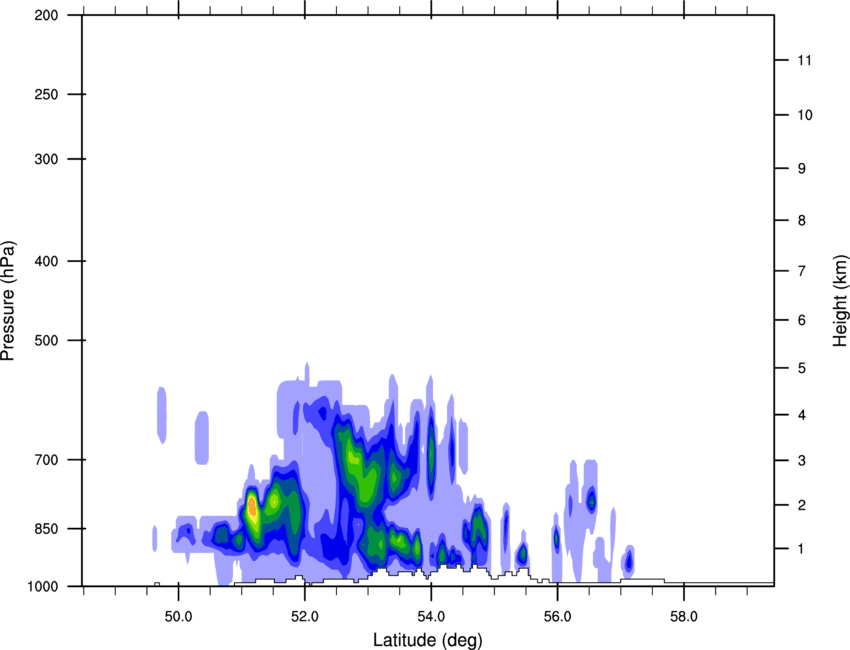Select the 6 km height tick label
850x650 pixels.
799,320
